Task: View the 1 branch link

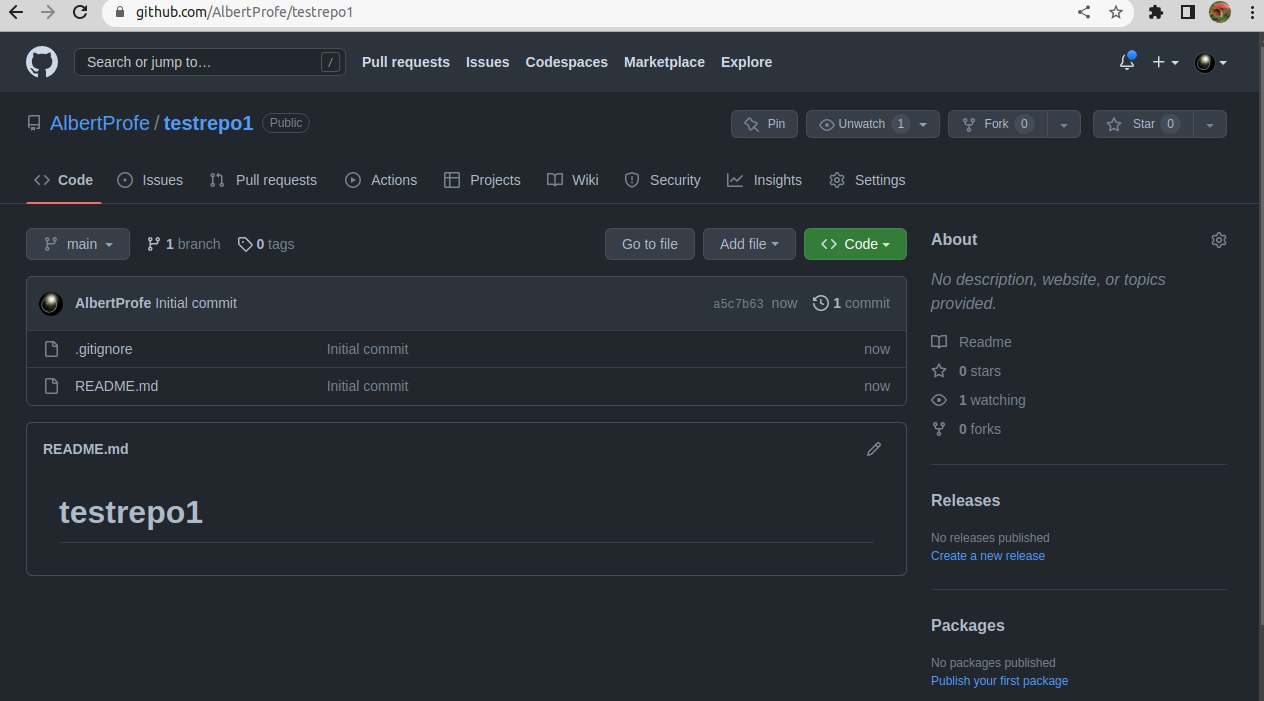Action: pos(184,244)
